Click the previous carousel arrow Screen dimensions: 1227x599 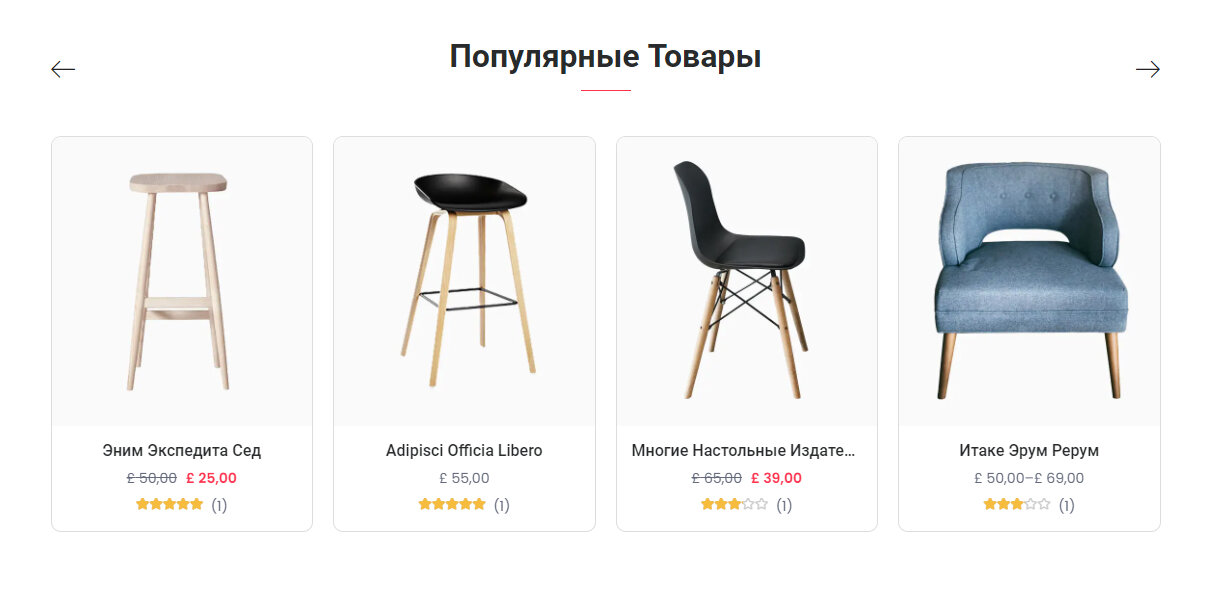click(63, 69)
